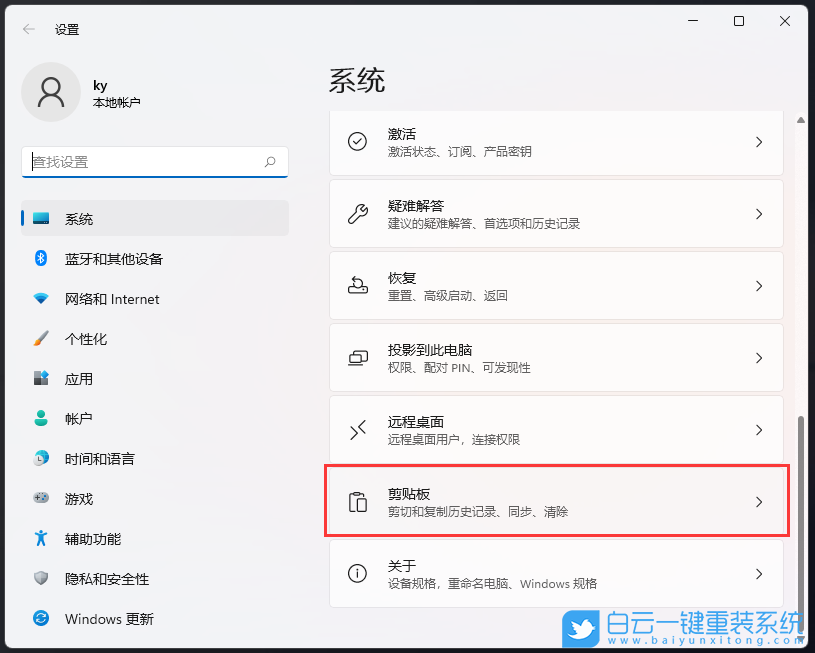815x653 pixels.
Task: Select the clock icon for 时间和语言
Action: click(40, 458)
